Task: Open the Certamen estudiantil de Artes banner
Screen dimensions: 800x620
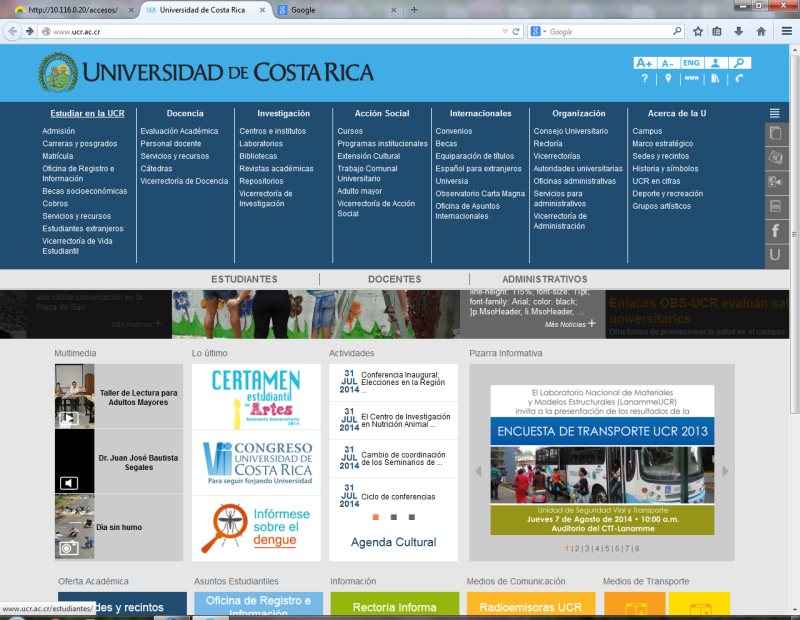Action: [256, 396]
